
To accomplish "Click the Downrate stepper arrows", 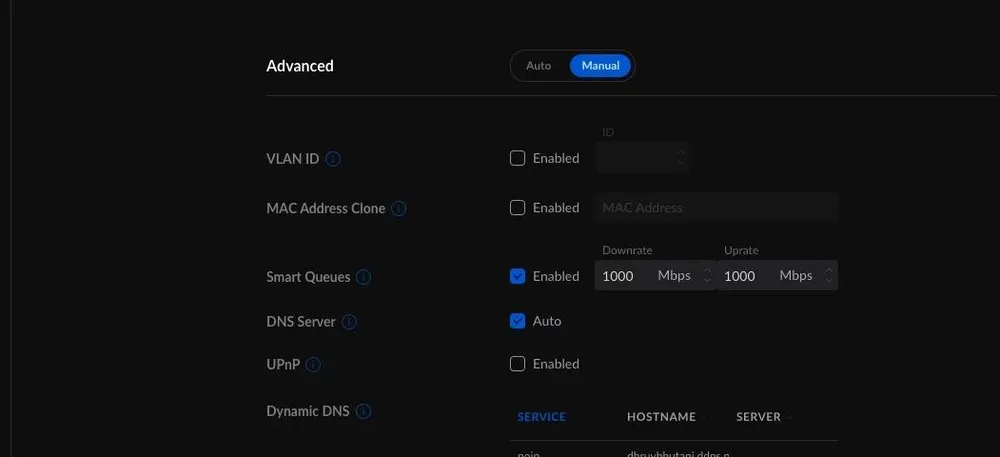I will pyautogui.click(x=708, y=276).
